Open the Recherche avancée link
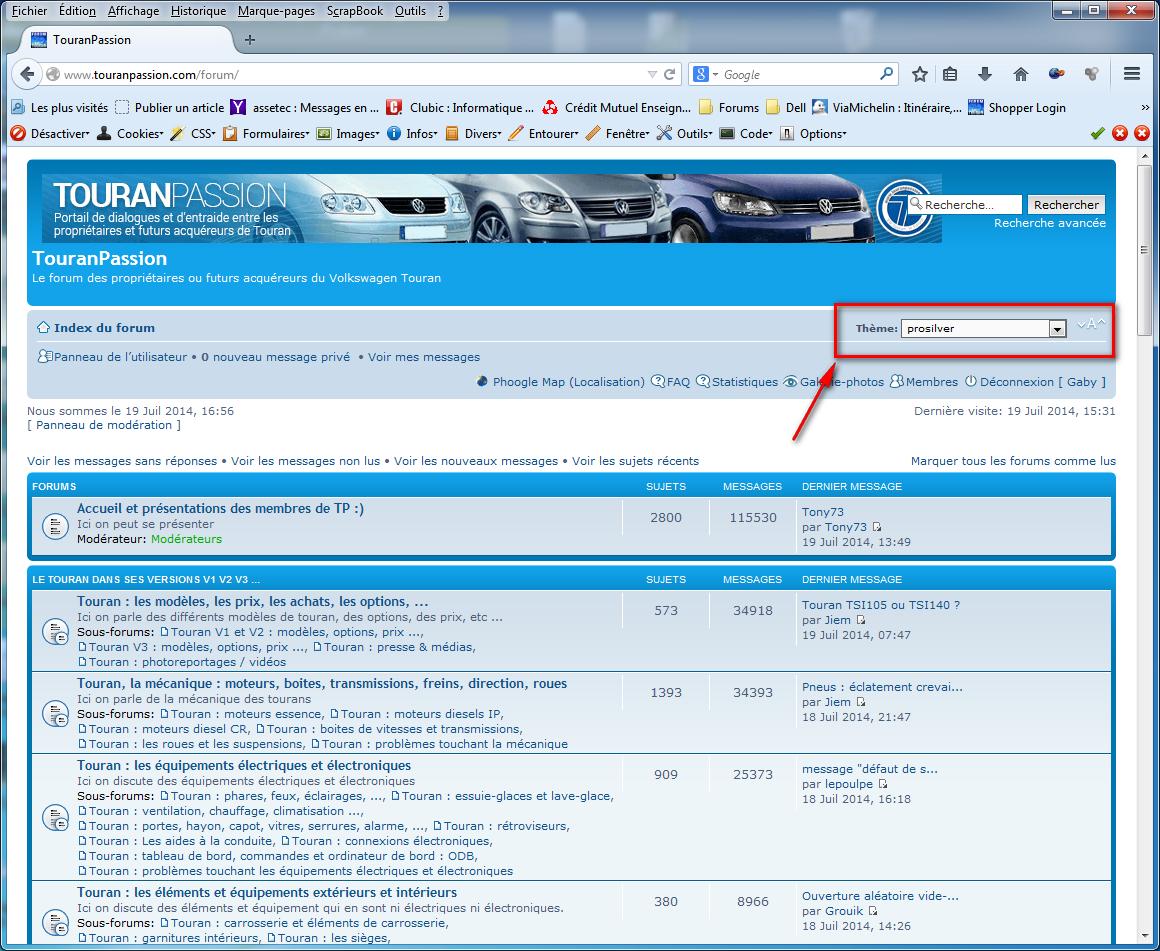This screenshot has height=951, width=1160. (1049, 223)
